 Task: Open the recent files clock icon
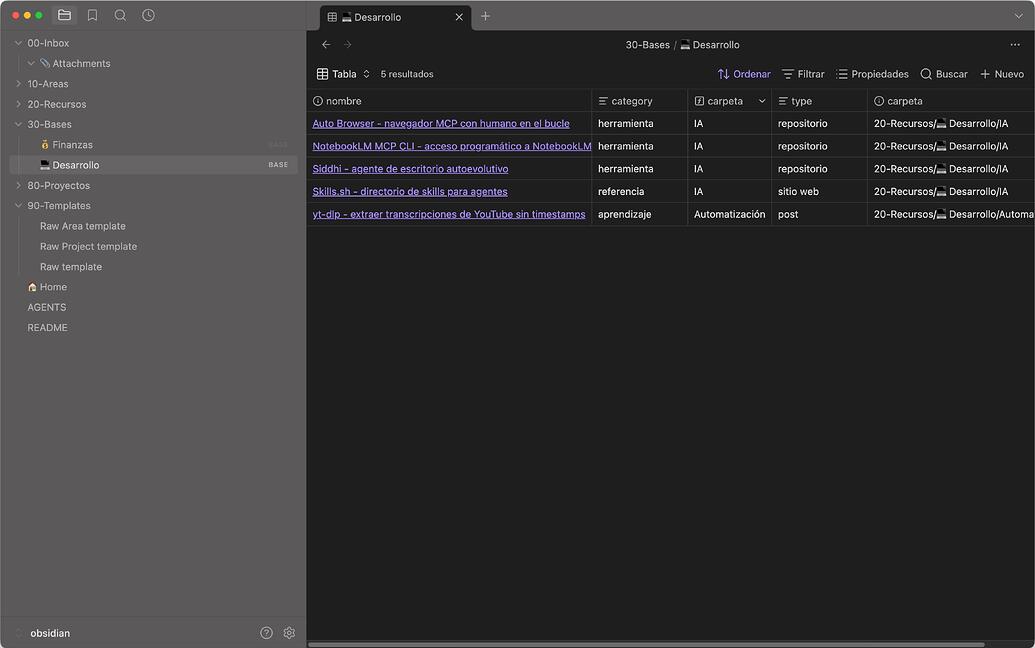pos(148,15)
